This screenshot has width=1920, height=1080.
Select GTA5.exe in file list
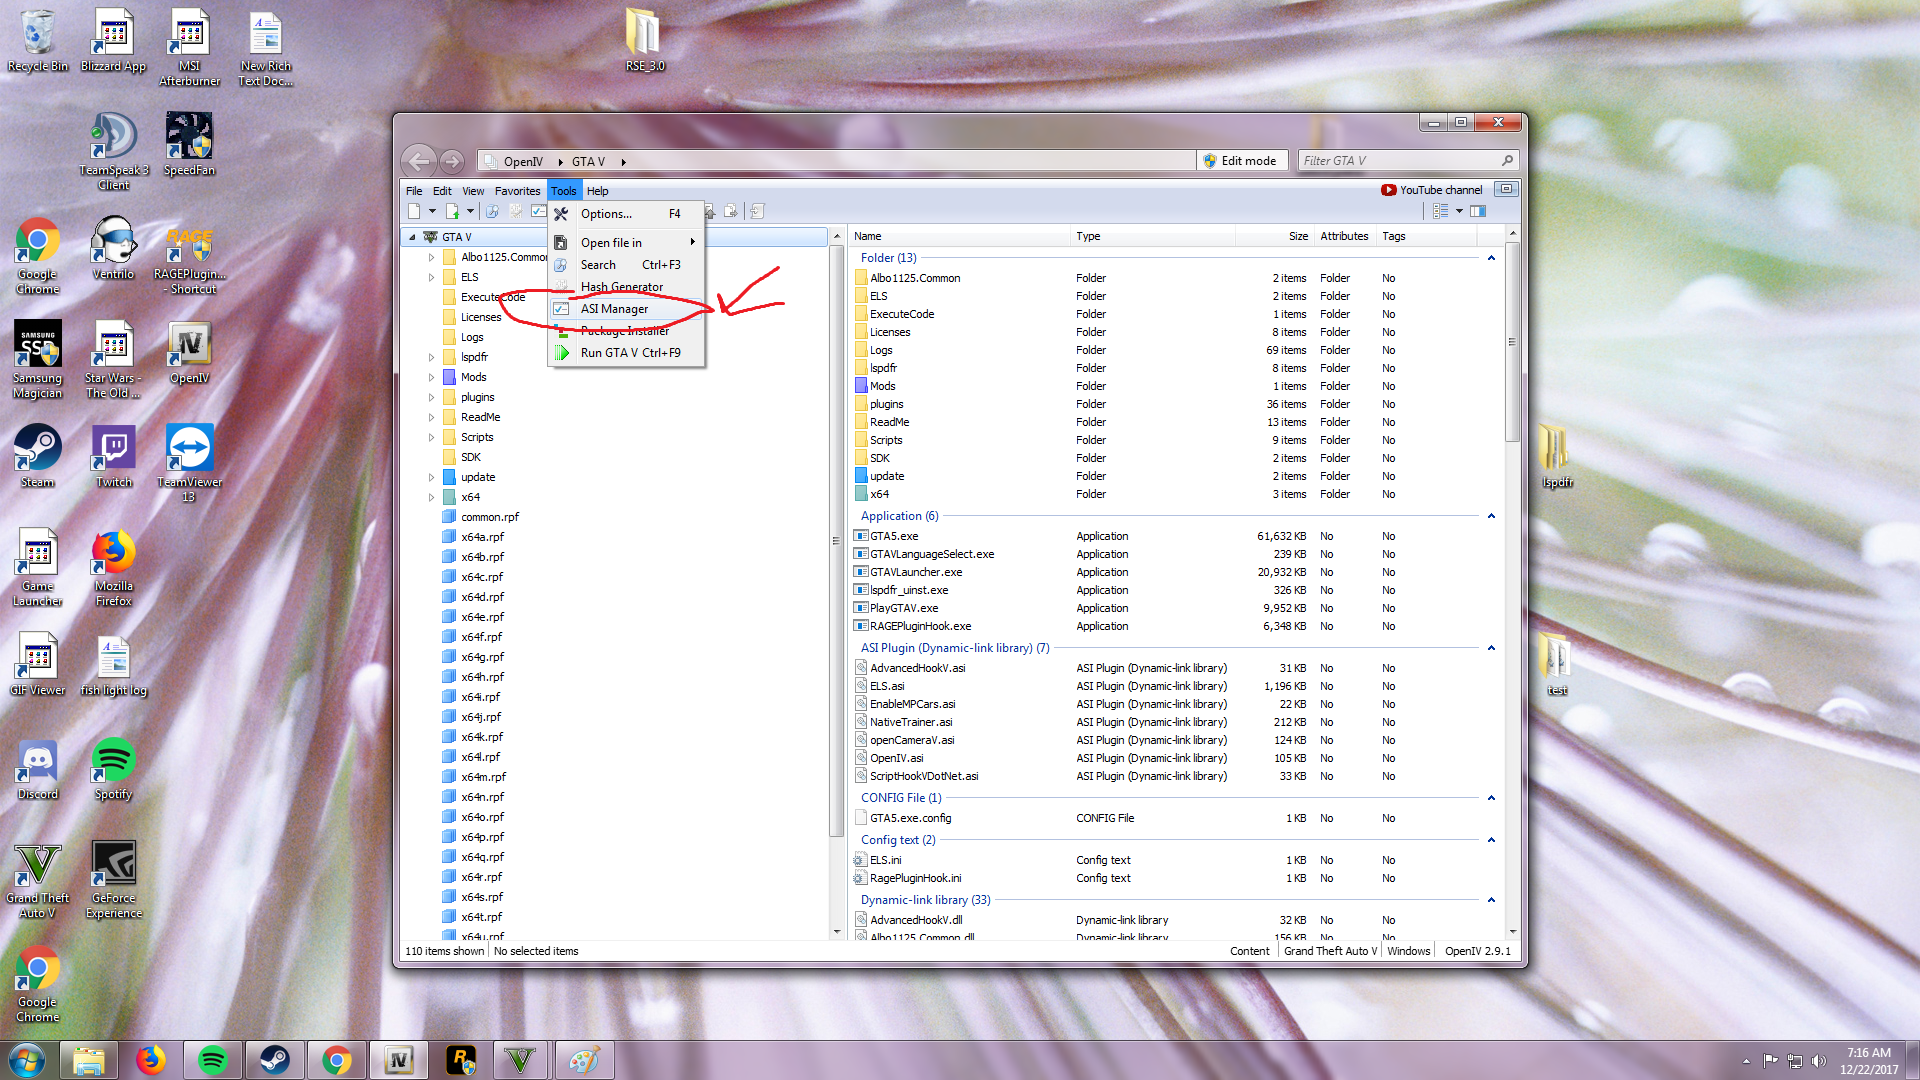(894, 536)
